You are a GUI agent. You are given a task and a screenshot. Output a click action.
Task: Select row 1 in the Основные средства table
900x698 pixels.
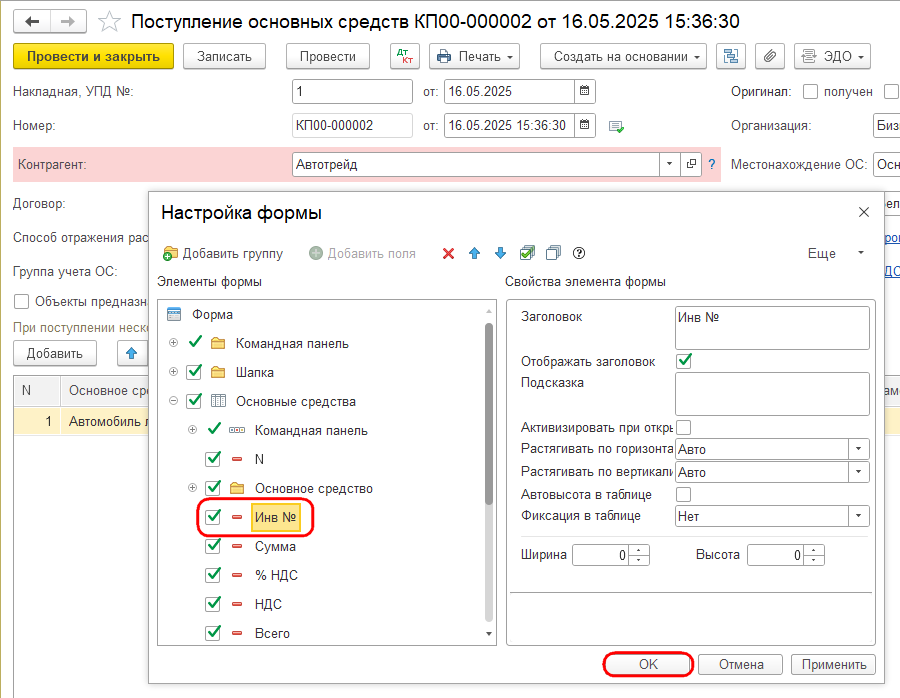(x=80, y=421)
